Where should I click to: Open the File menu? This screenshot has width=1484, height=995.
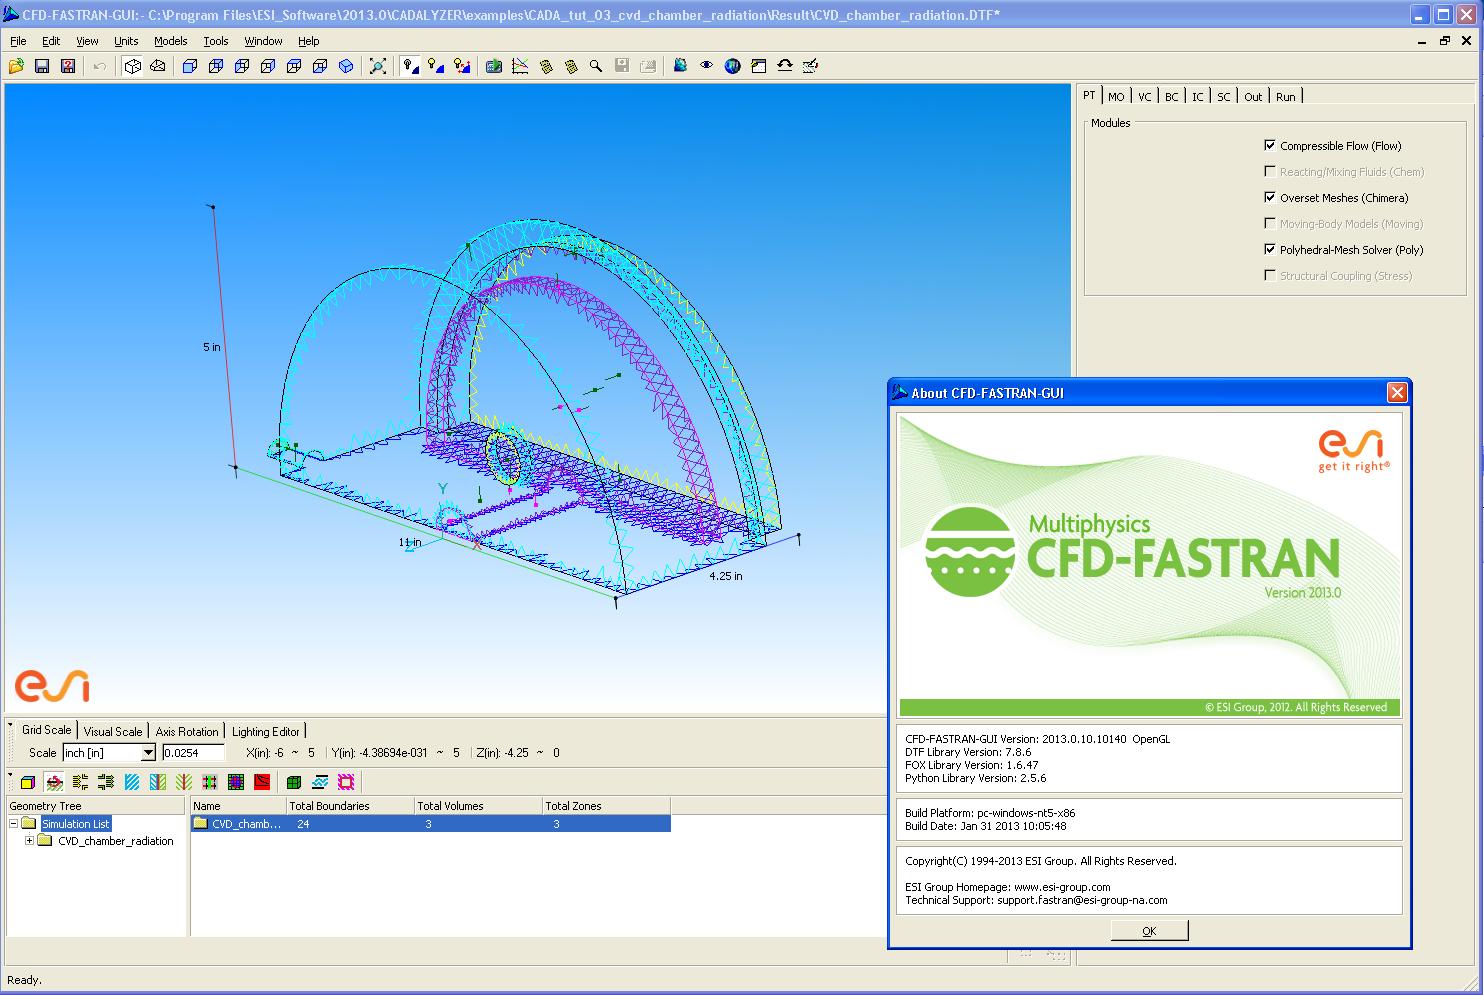pyautogui.click(x=18, y=41)
